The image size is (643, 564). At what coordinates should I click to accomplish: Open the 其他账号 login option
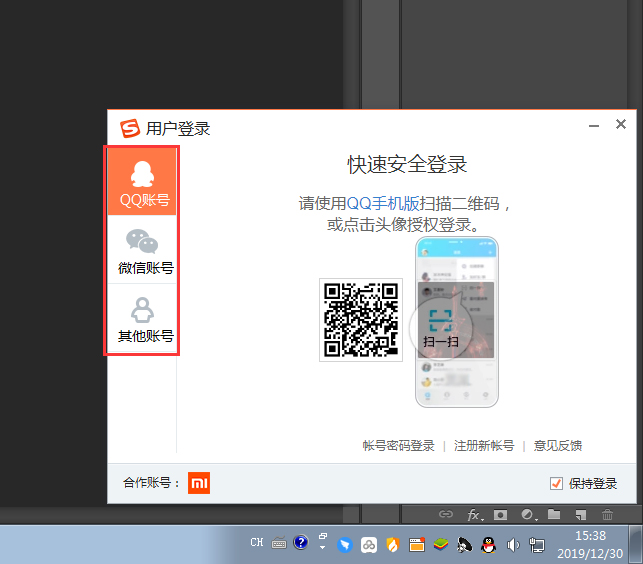142,320
